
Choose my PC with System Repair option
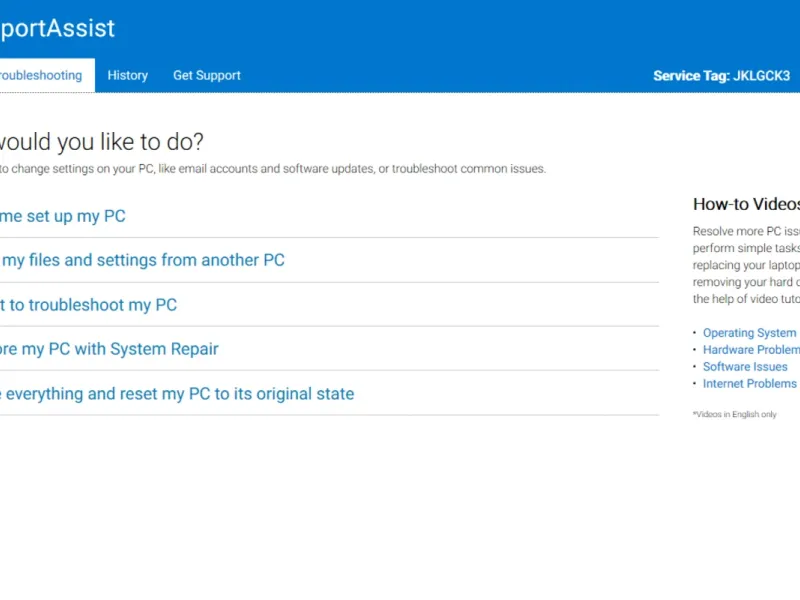[109, 349]
